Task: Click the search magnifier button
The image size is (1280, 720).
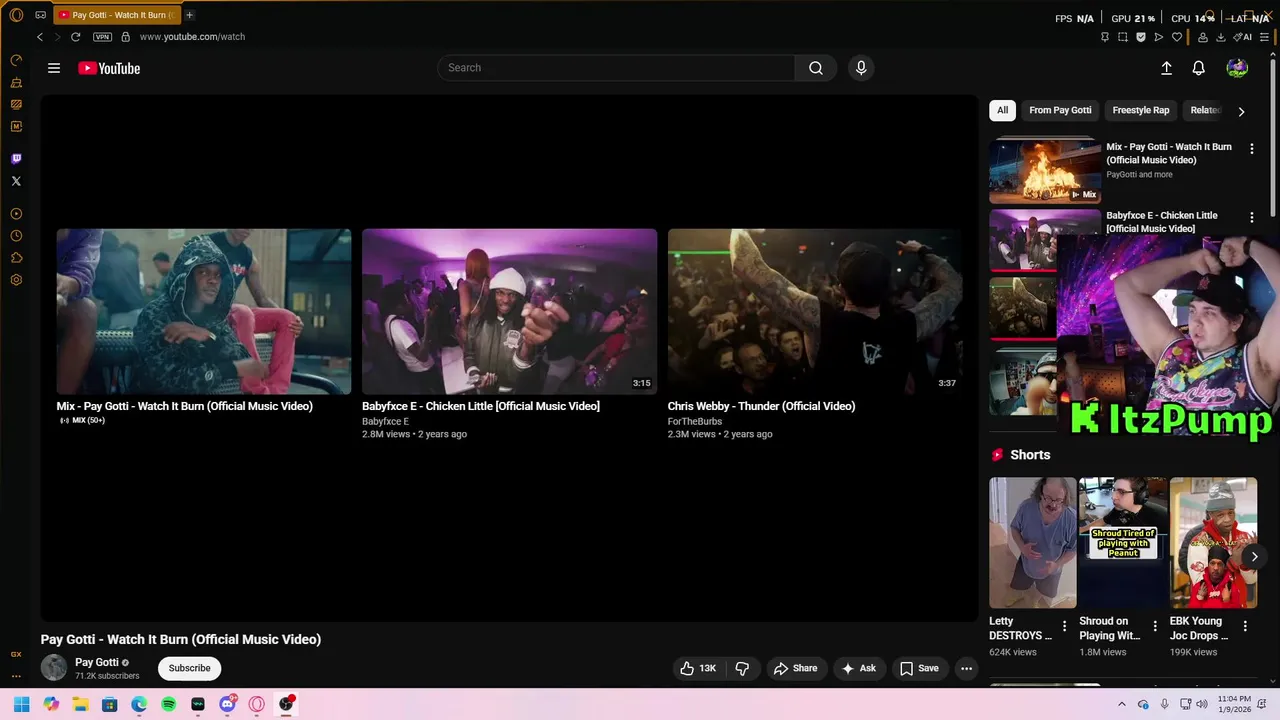Action: tap(816, 68)
